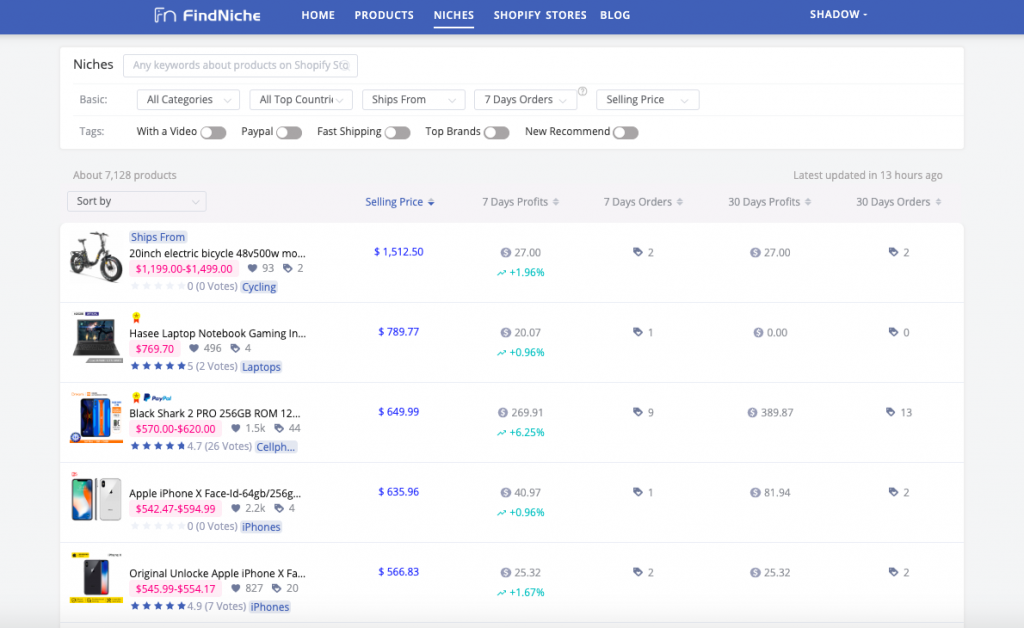
Task: Click the PayPal icon on Black Shark row
Action: pos(157,398)
